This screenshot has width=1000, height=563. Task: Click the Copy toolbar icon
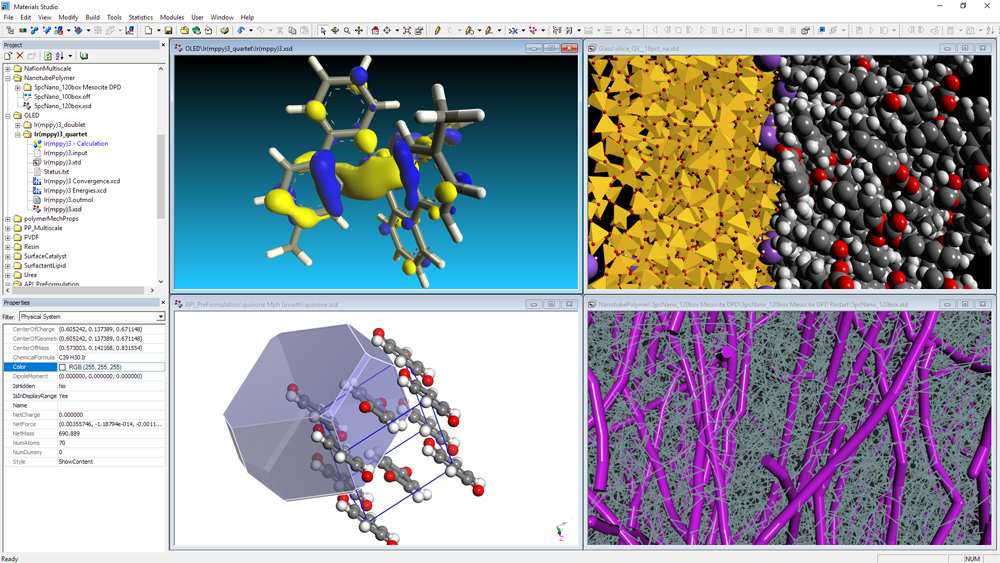(x=292, y=30)
